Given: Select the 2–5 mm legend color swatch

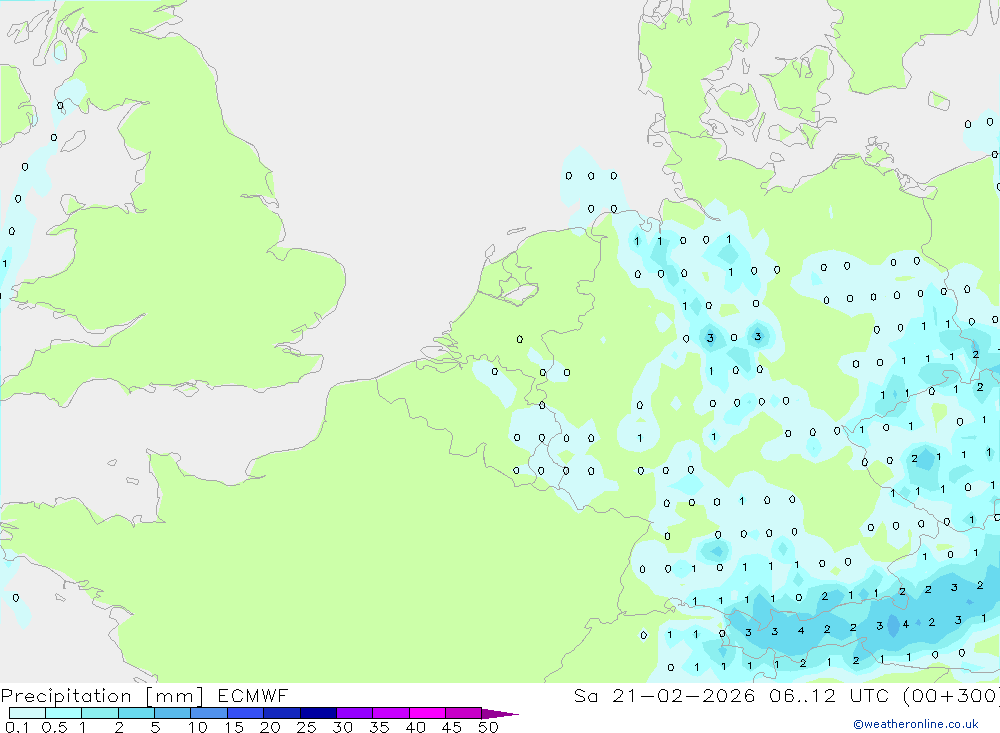Looking at the screenshot, I should (x=136, y=713).
